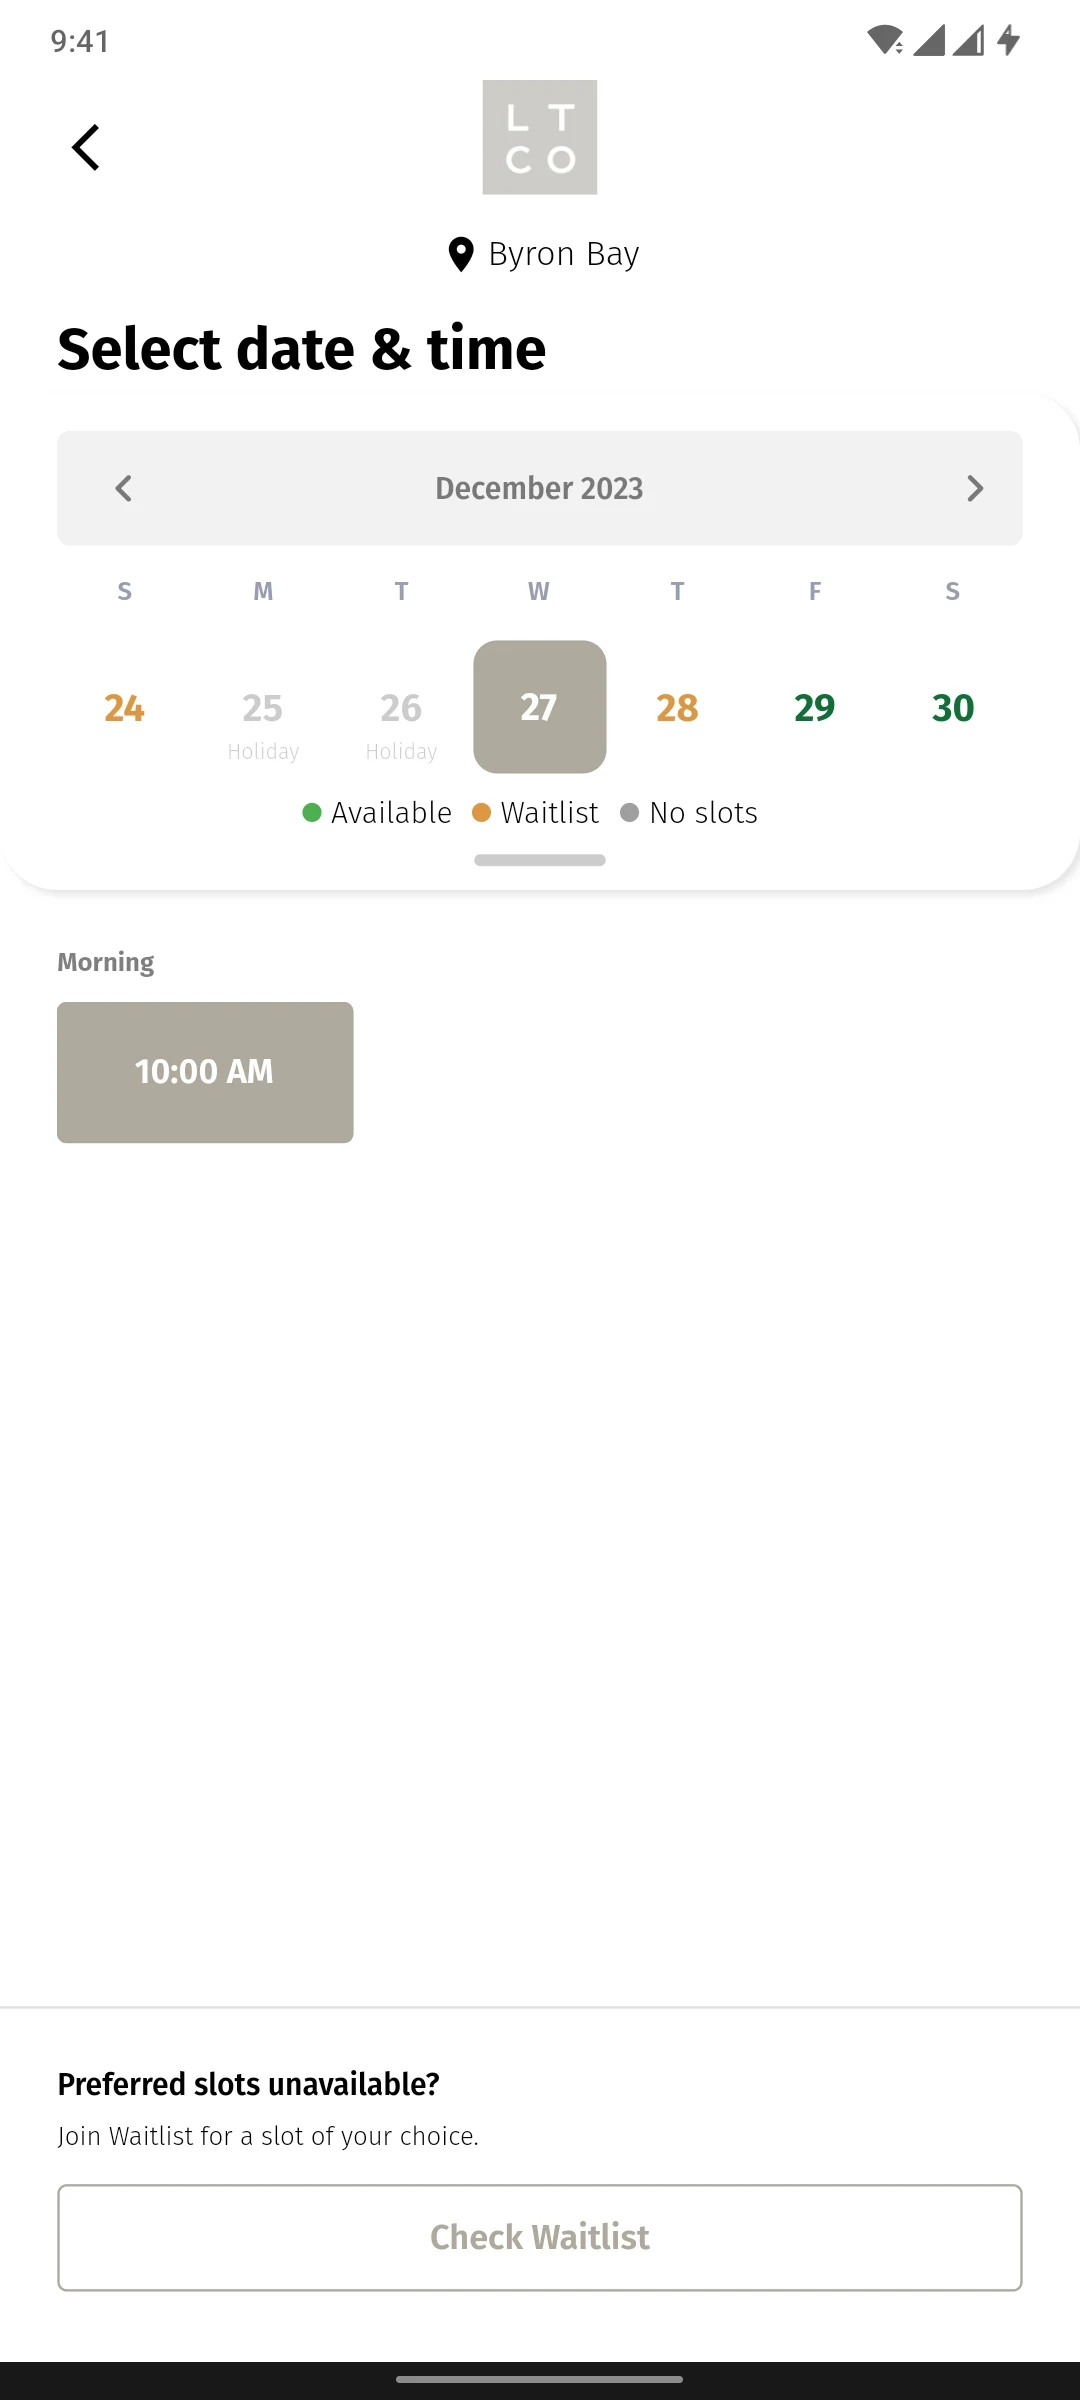Screen dimensions: 1080x2400
Task: Tap the Wi-Fi status icon
Action: pos(885,40)
